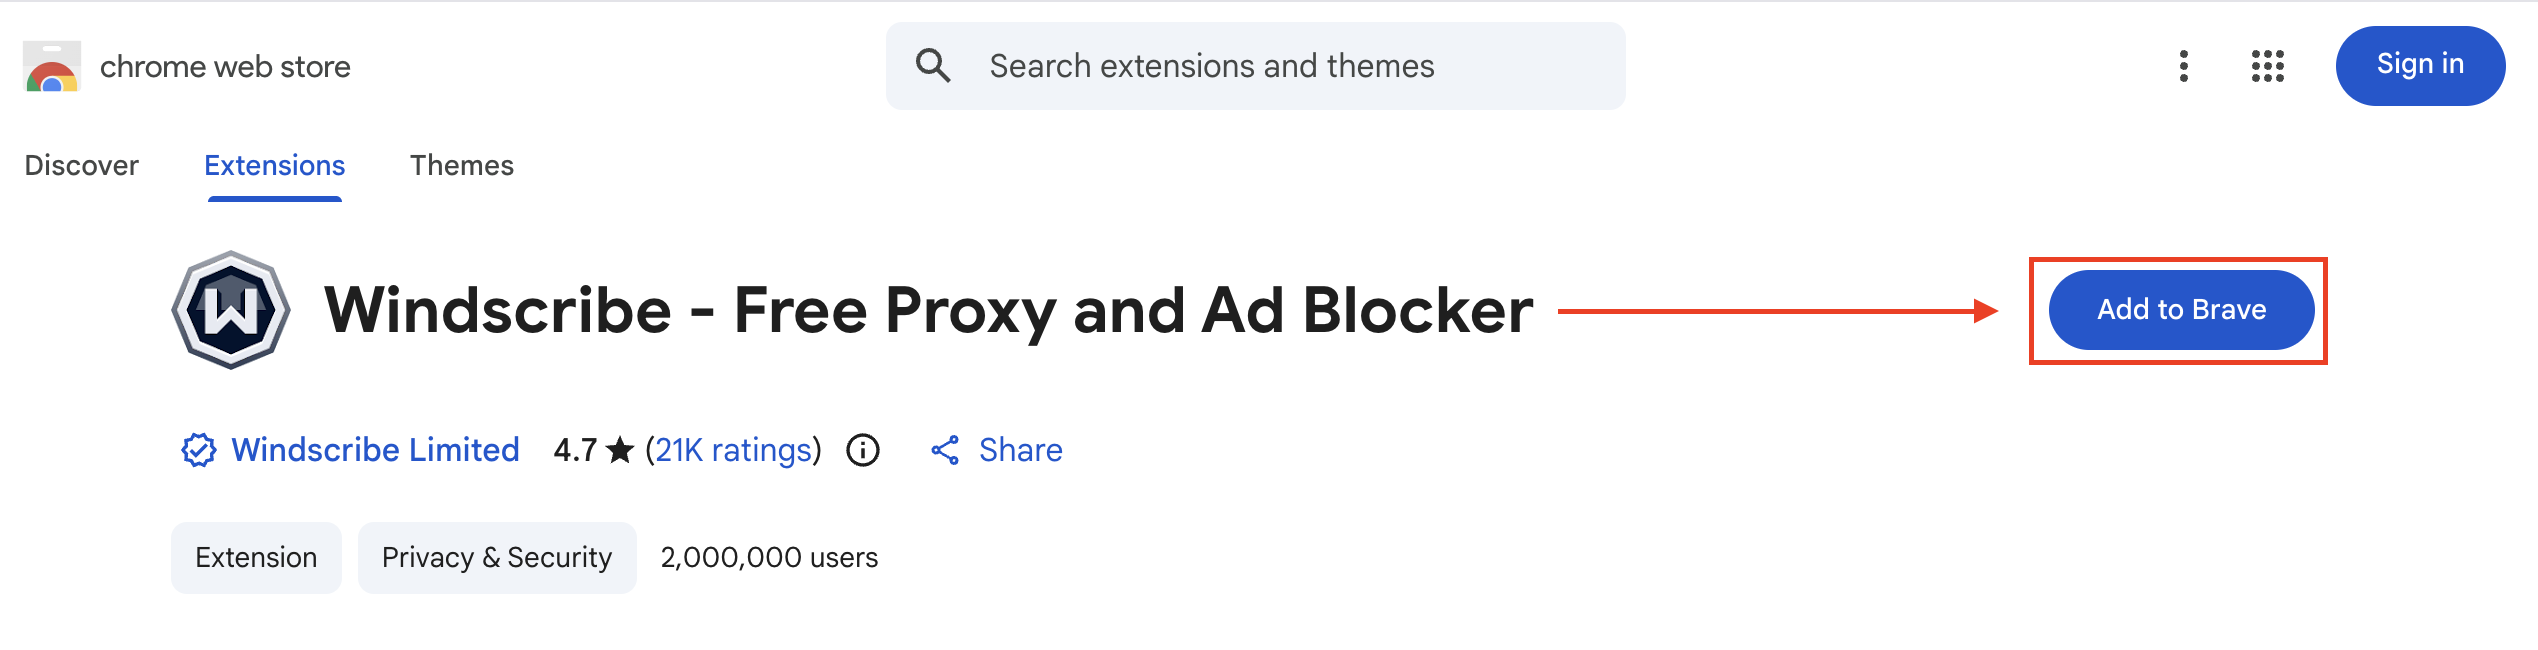
Task: Open the three-dot overflow menu
Action: pyautogui.click(x=2183, y=66)
